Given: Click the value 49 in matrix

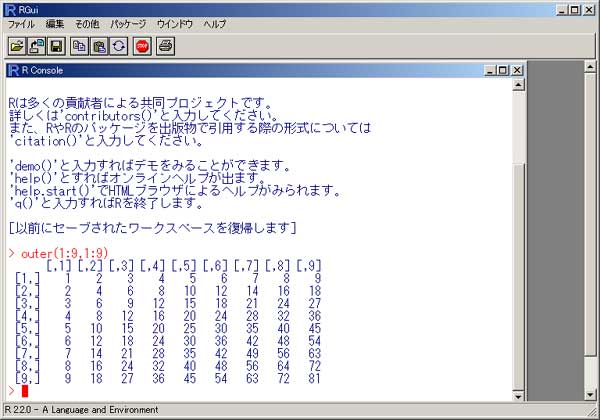Looking at the screenshot, I should click(x=252, y=353).
